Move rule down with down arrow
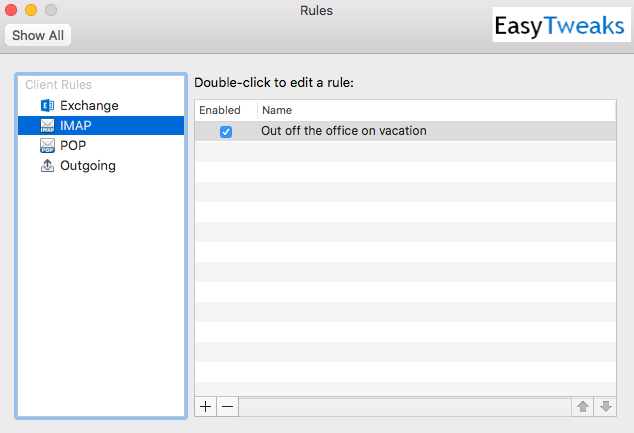634x433 pixels. pyautogui.click(x=605, y=406)
